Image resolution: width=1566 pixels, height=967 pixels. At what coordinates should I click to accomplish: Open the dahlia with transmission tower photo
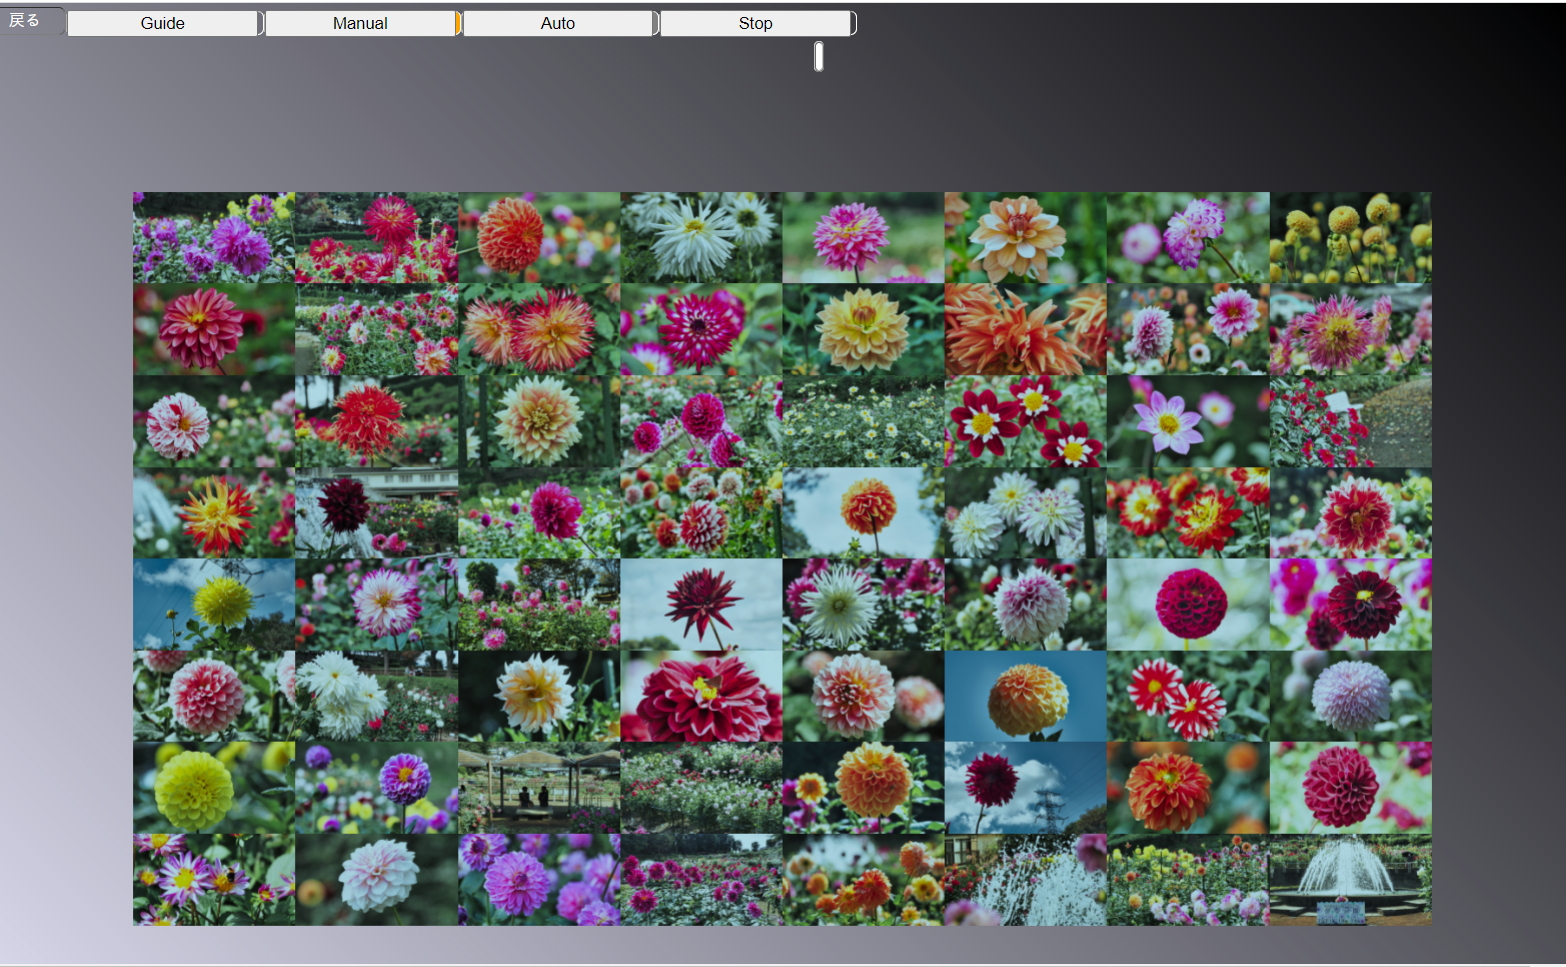[1025, 788]
